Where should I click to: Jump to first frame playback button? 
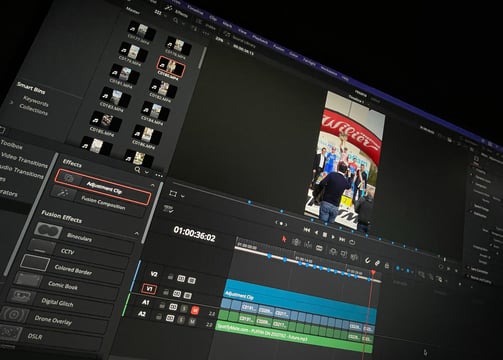coord(307,230)
